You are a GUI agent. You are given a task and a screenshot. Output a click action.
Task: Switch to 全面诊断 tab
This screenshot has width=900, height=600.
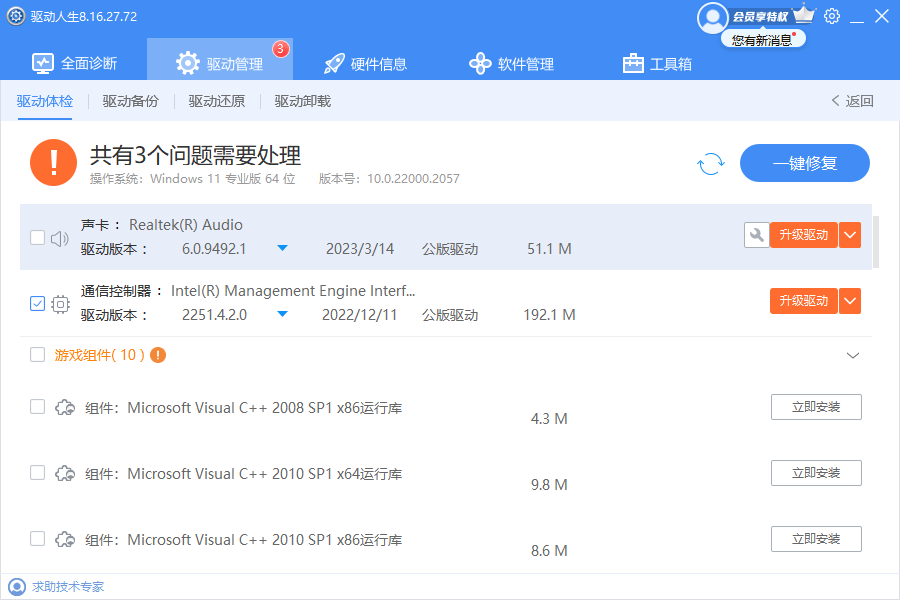[75, 63]
